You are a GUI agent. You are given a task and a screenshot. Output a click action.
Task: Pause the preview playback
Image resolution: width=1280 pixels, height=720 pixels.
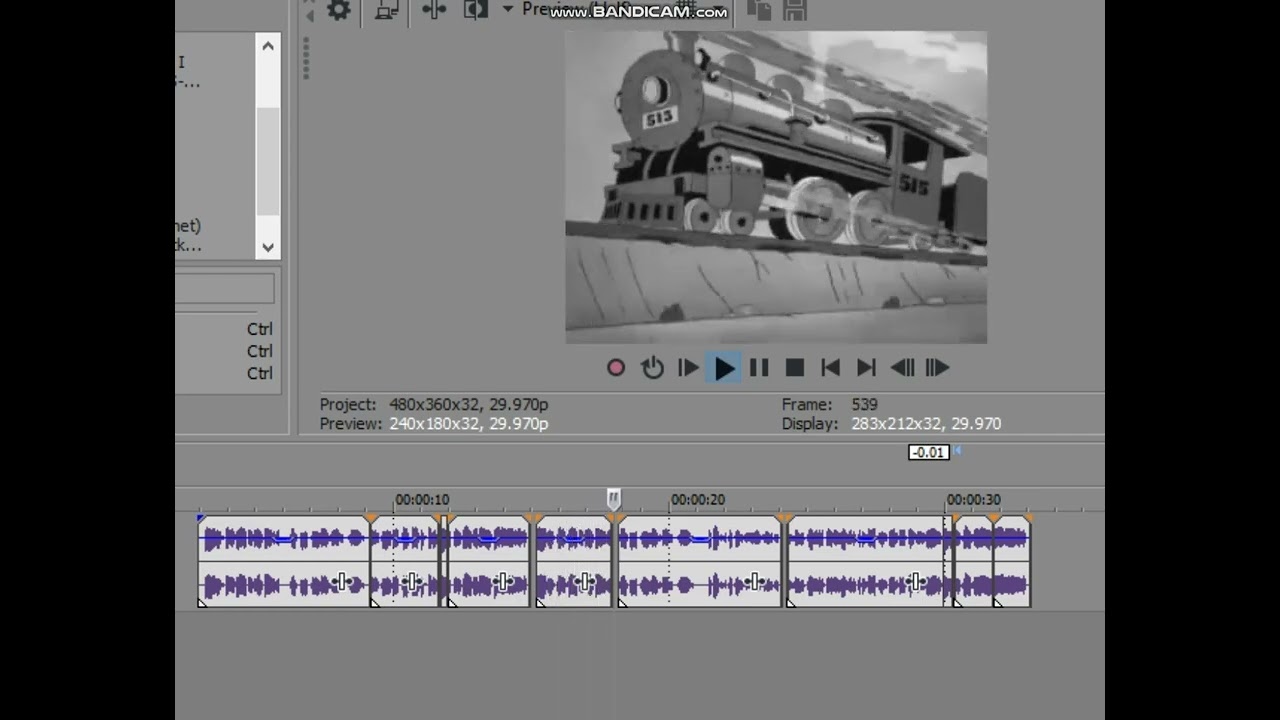759,368
